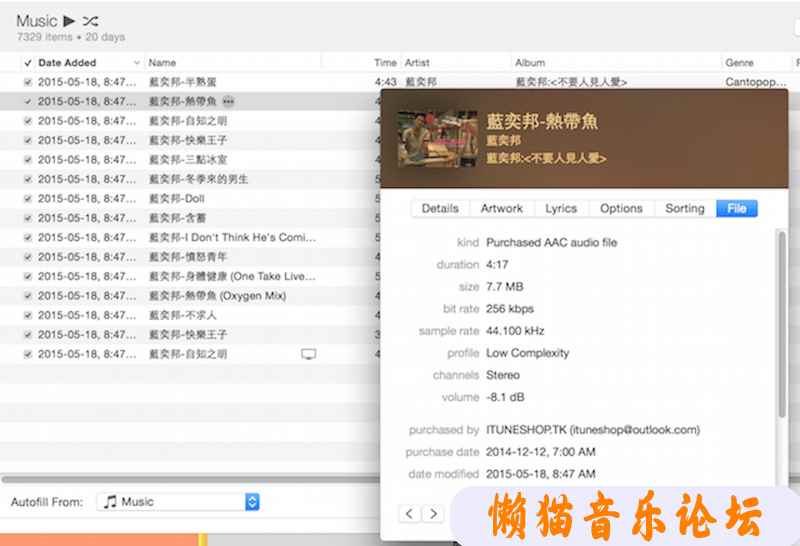Viewport: 800px width, 546px height.
Task: Sort by the Album column header
Action: pyautogui.click(x=530, y=63)
